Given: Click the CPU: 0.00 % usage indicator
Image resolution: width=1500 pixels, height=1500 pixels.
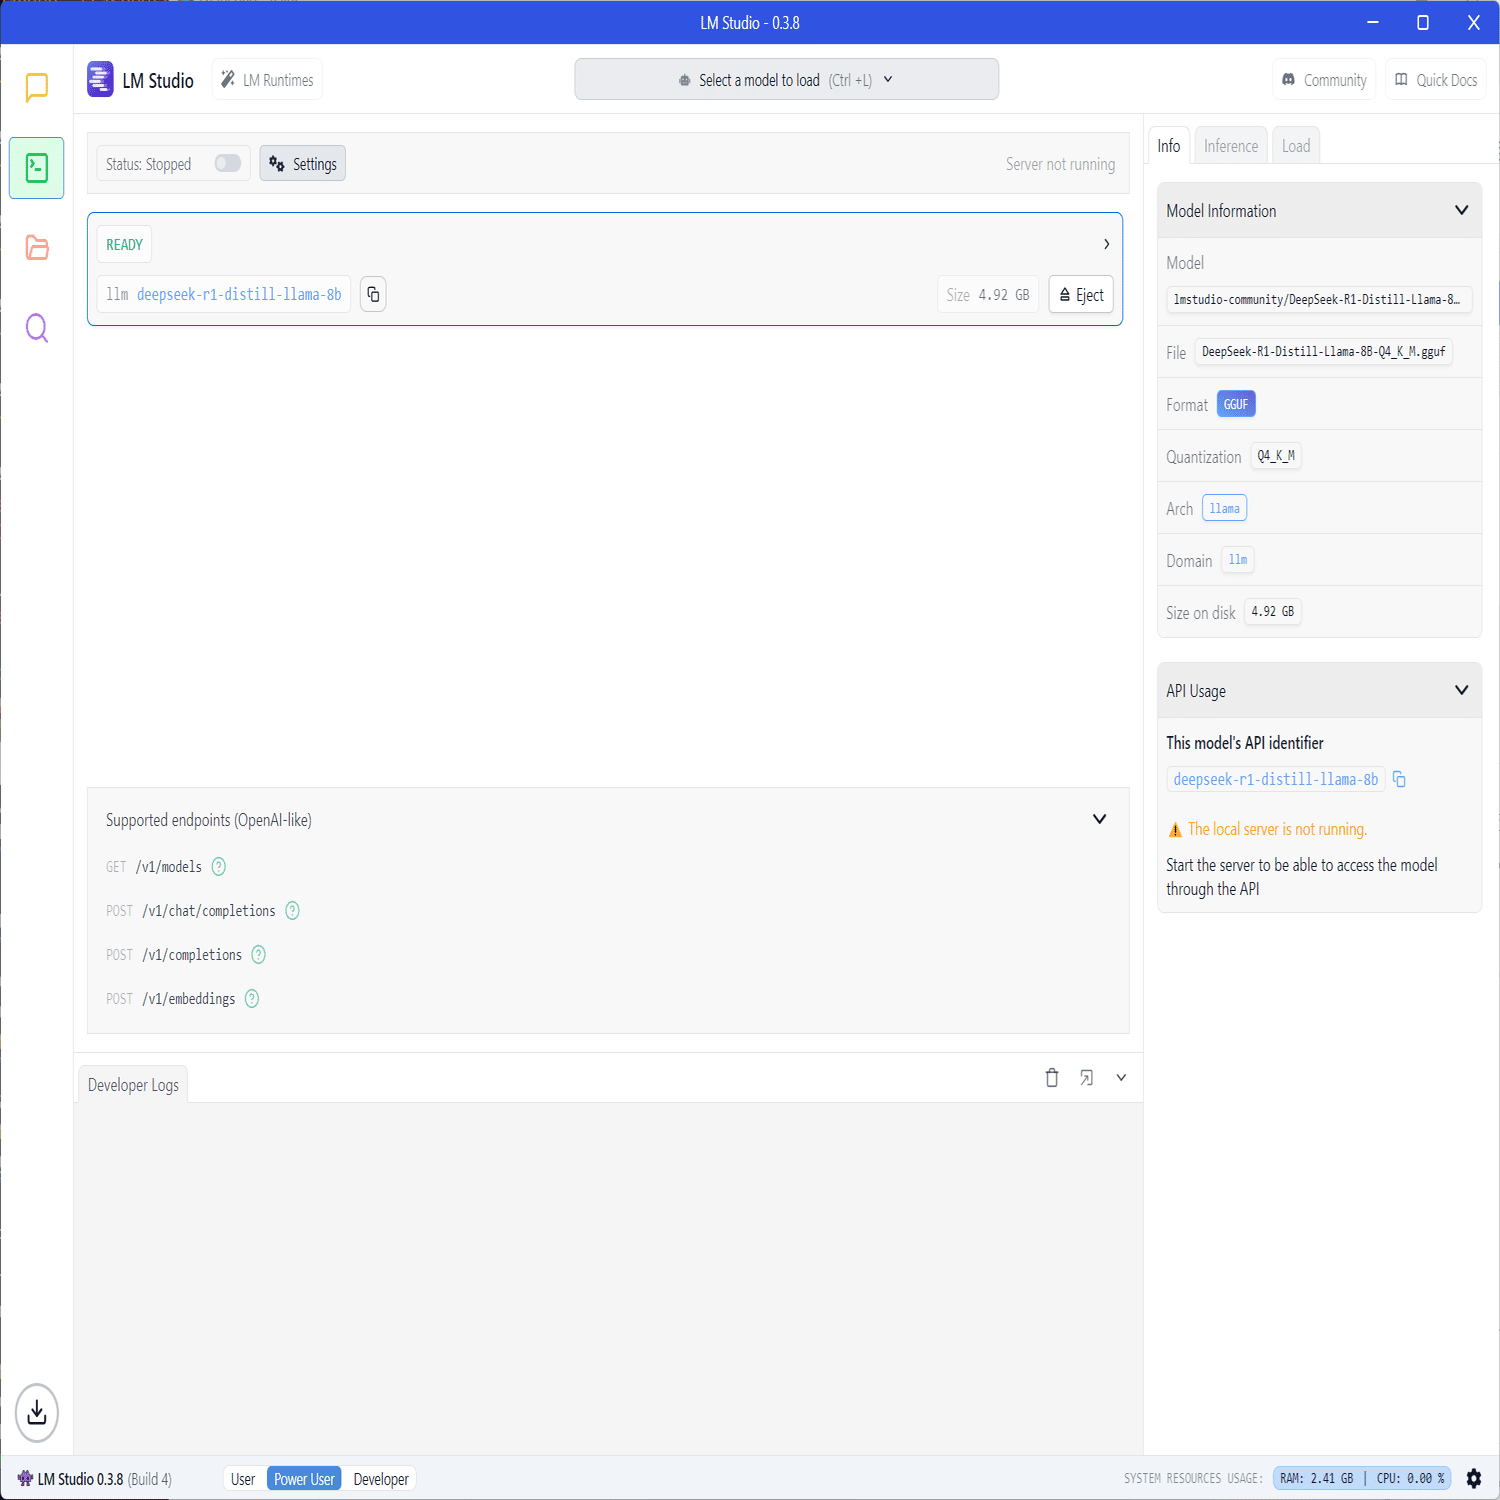Looking at the screenshot, I should tap(1410, 1478).
